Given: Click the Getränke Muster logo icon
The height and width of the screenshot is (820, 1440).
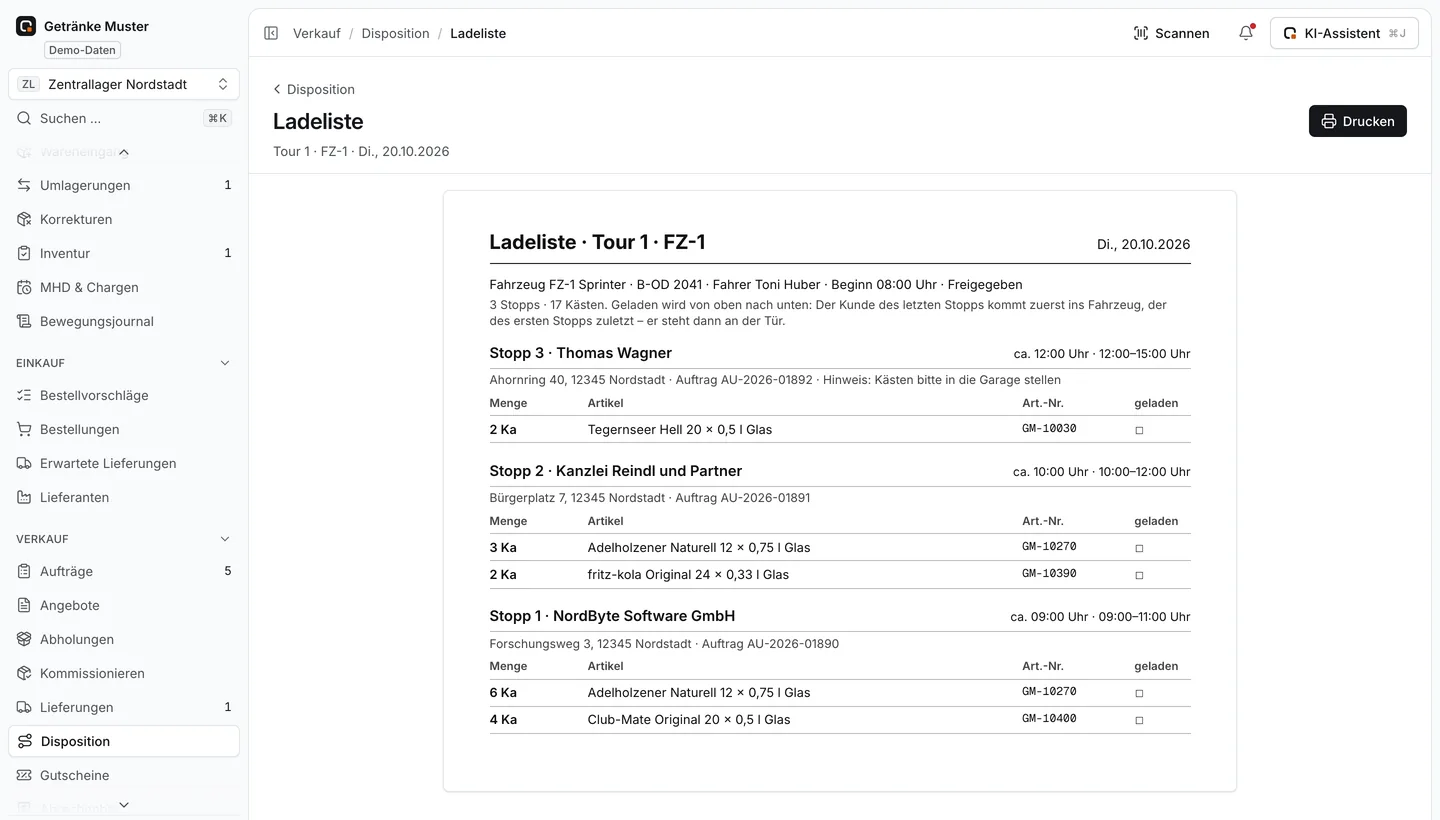Looking at the screenshot, I should point(26,26).
